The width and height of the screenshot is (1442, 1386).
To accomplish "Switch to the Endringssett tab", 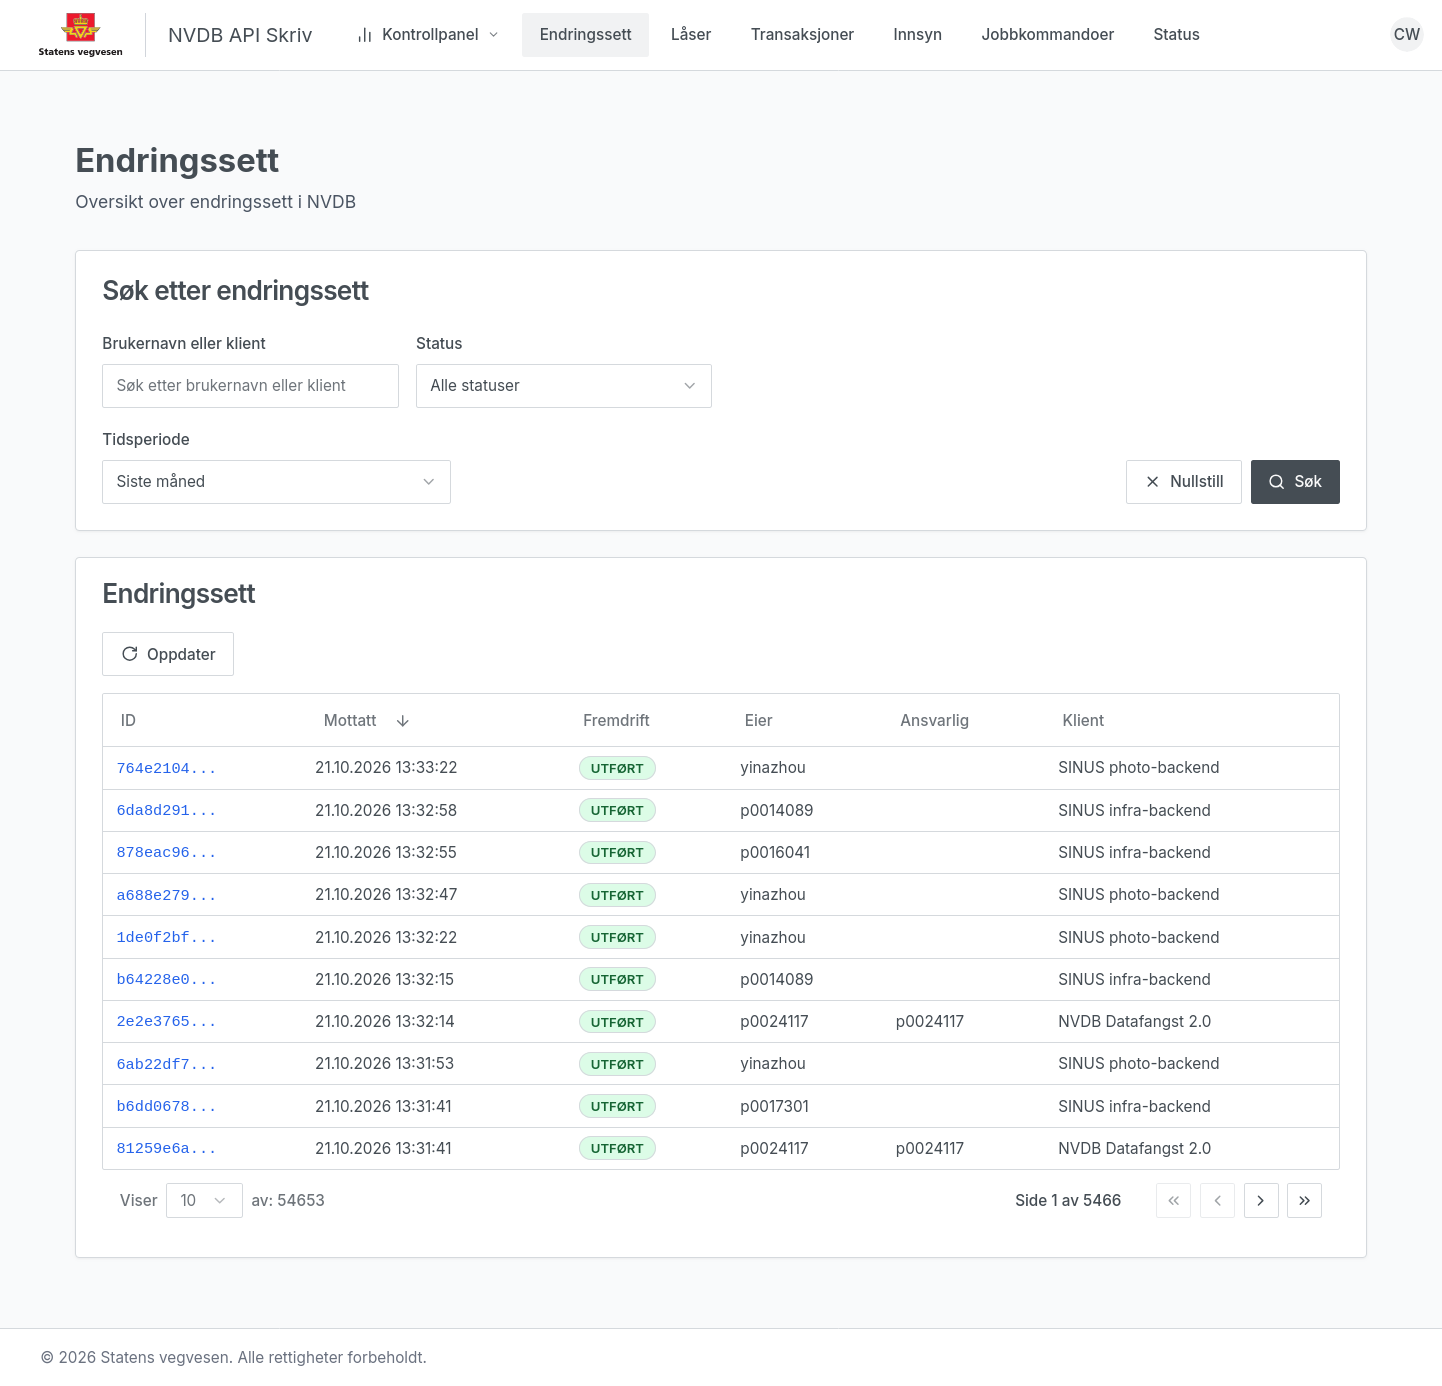I will coord(585,35).
